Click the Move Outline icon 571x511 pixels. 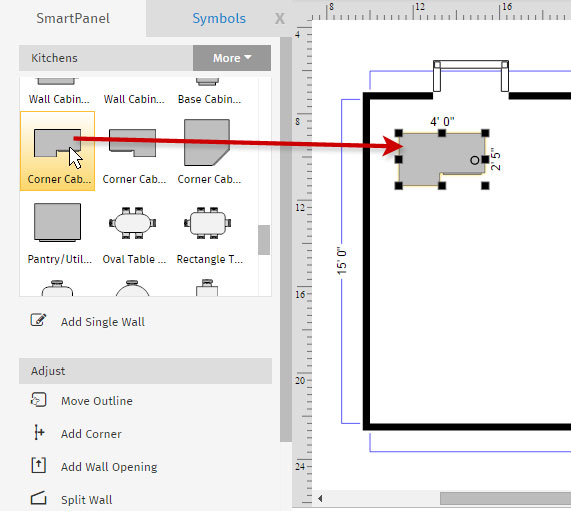pyautogui.click(x=38, y=400)
